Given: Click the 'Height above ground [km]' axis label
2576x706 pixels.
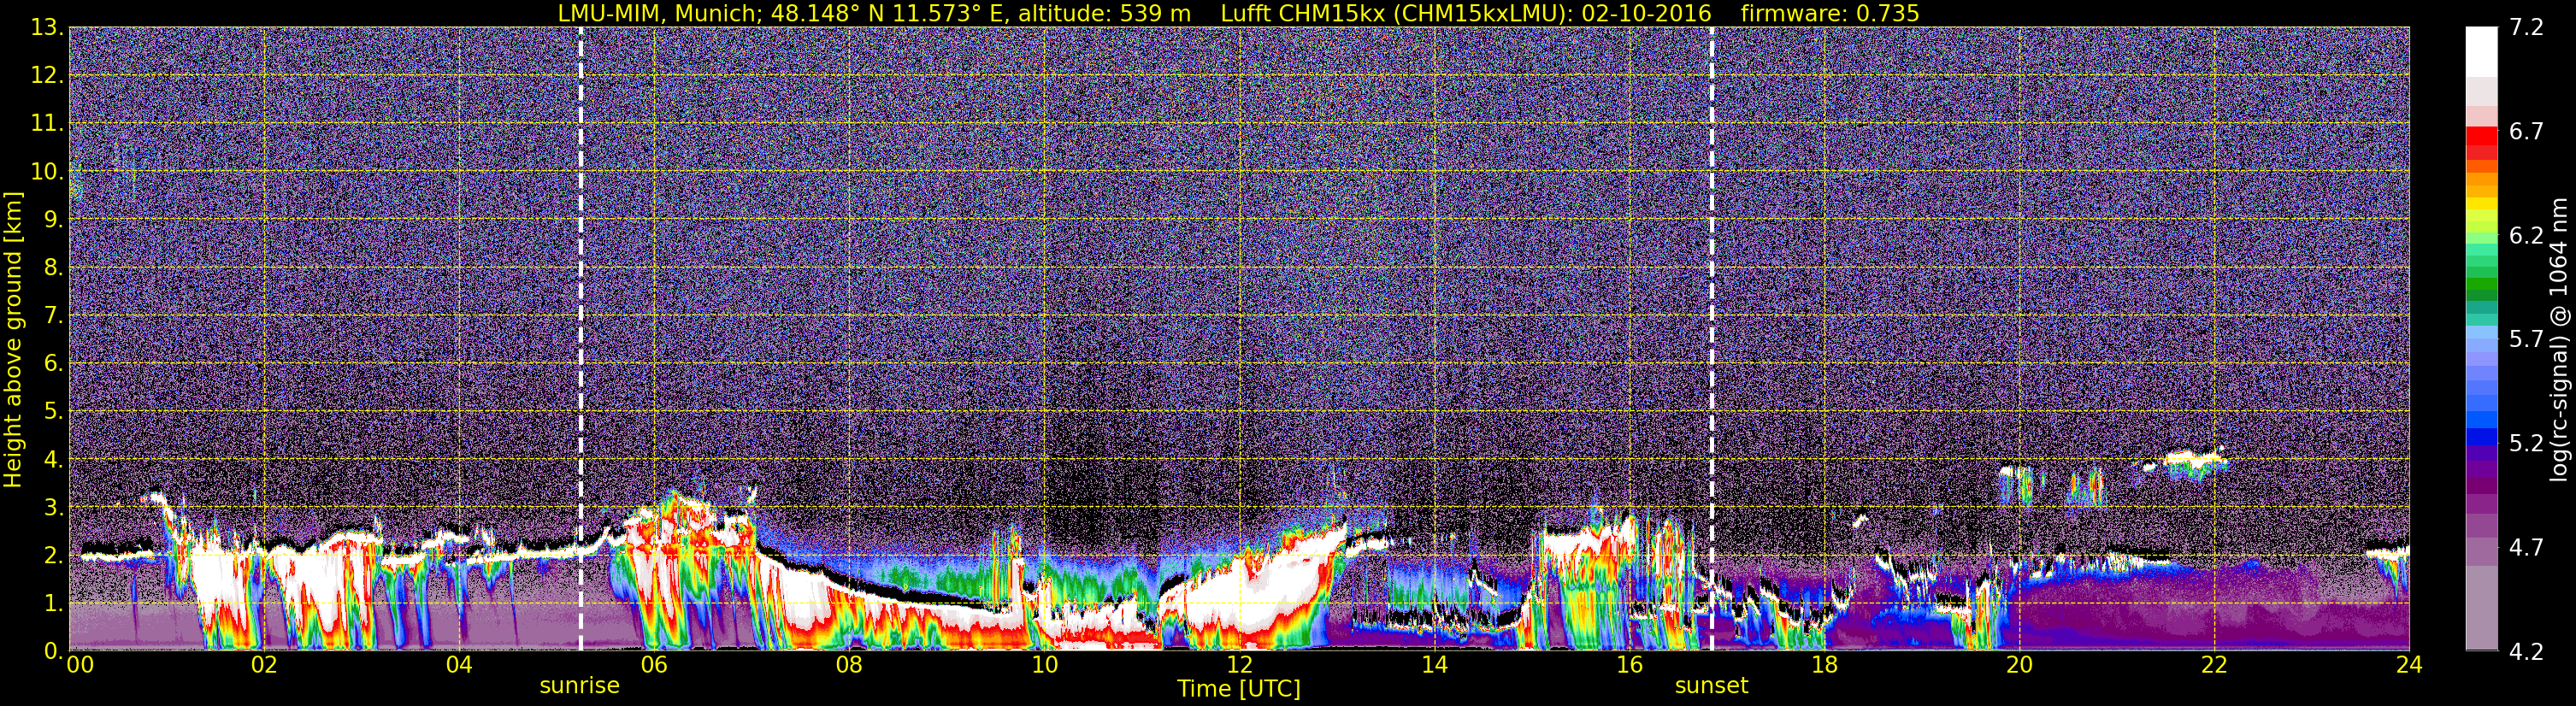Looking at the screenshot, I should point(13,339).
